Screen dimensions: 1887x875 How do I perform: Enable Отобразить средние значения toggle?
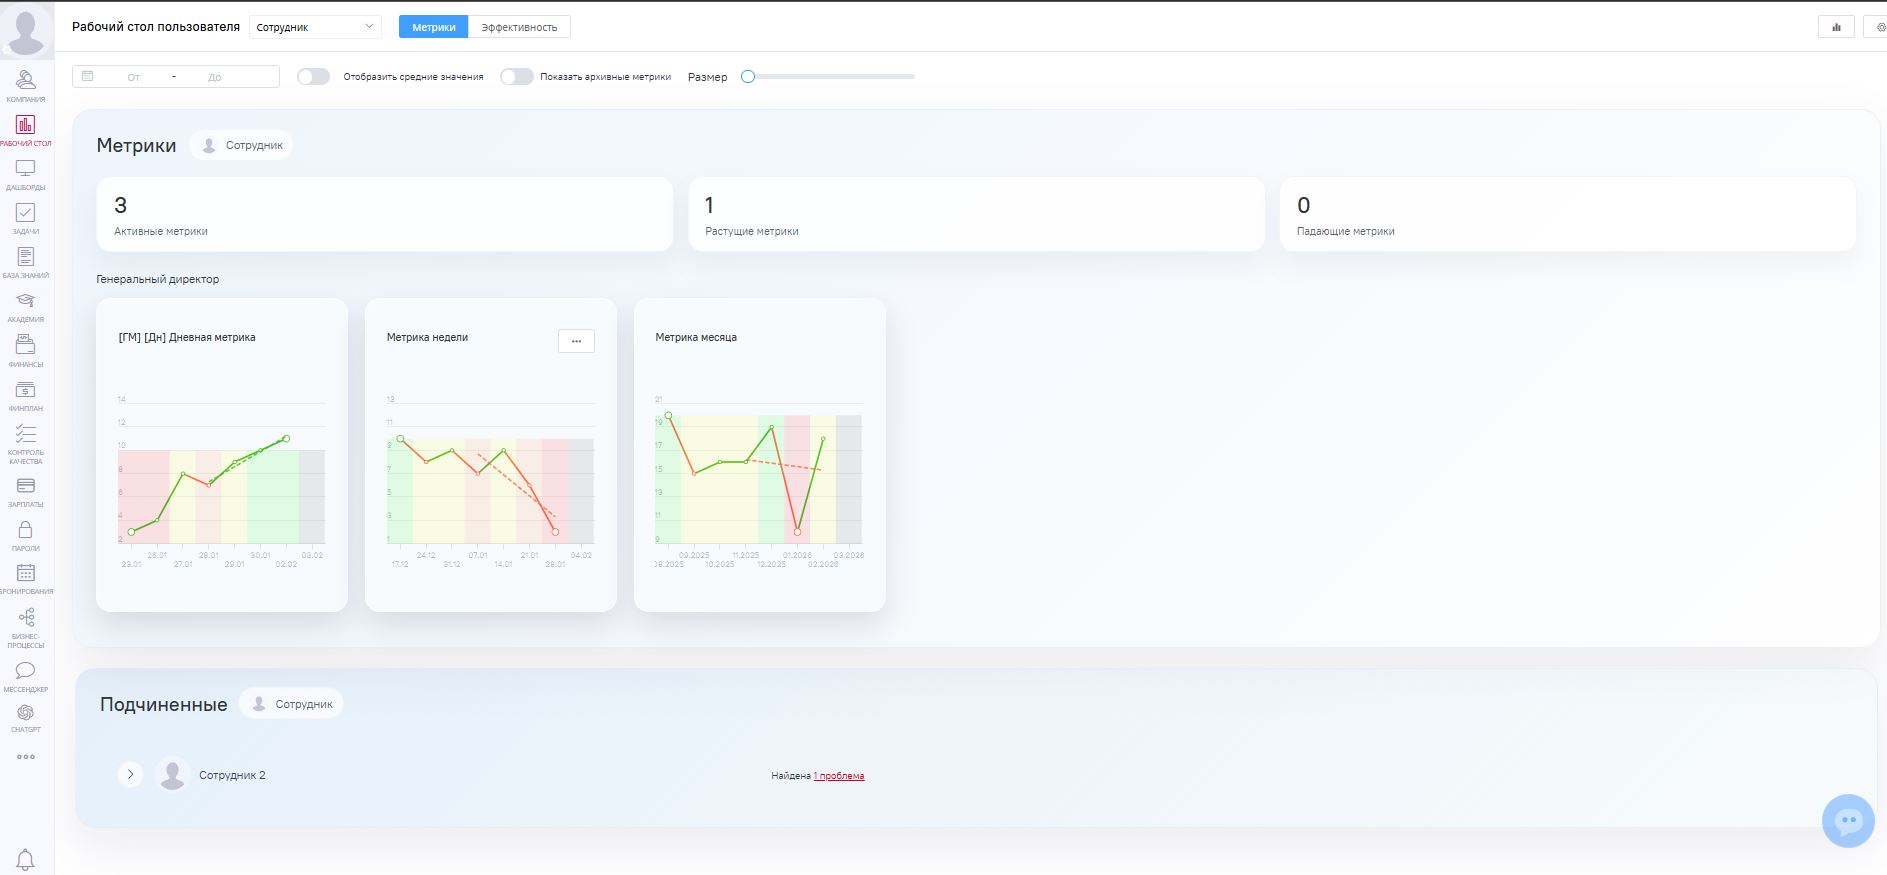(313, 77)
